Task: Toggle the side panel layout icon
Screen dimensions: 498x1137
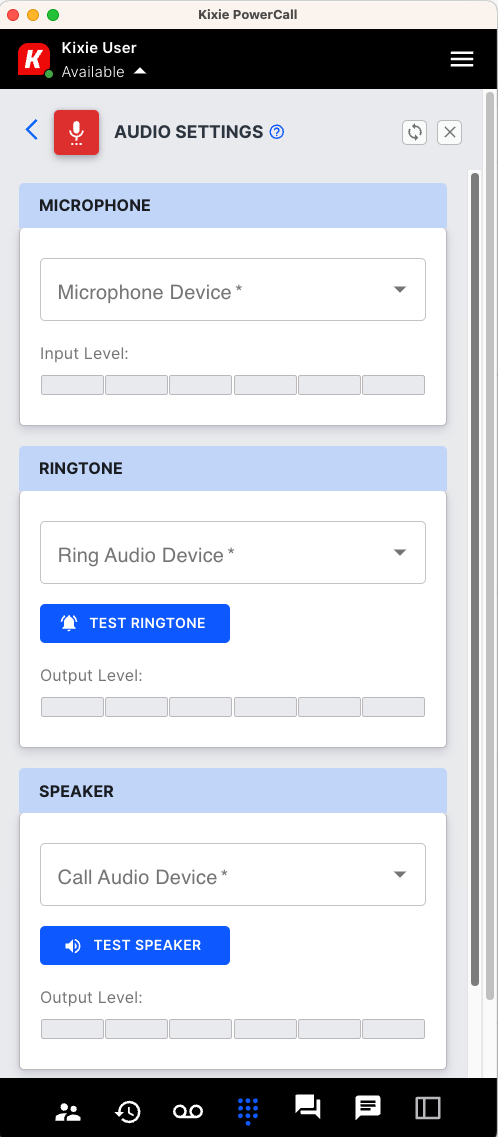Action: [x=428, y=1108]
